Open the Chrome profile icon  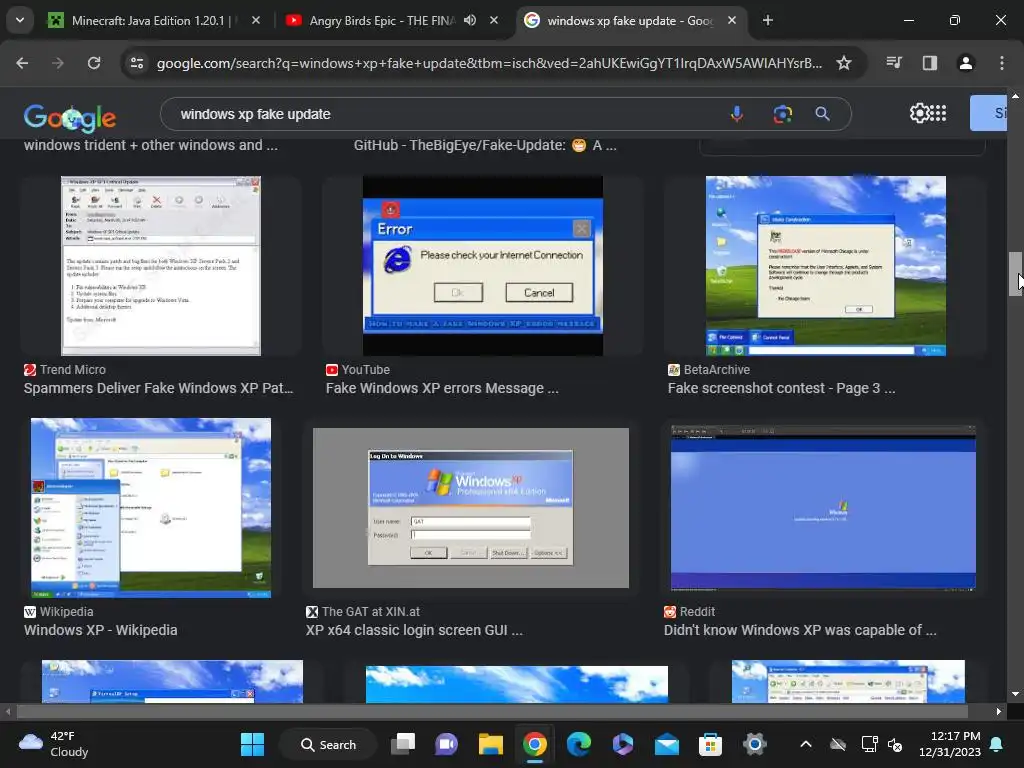point(966,63)
